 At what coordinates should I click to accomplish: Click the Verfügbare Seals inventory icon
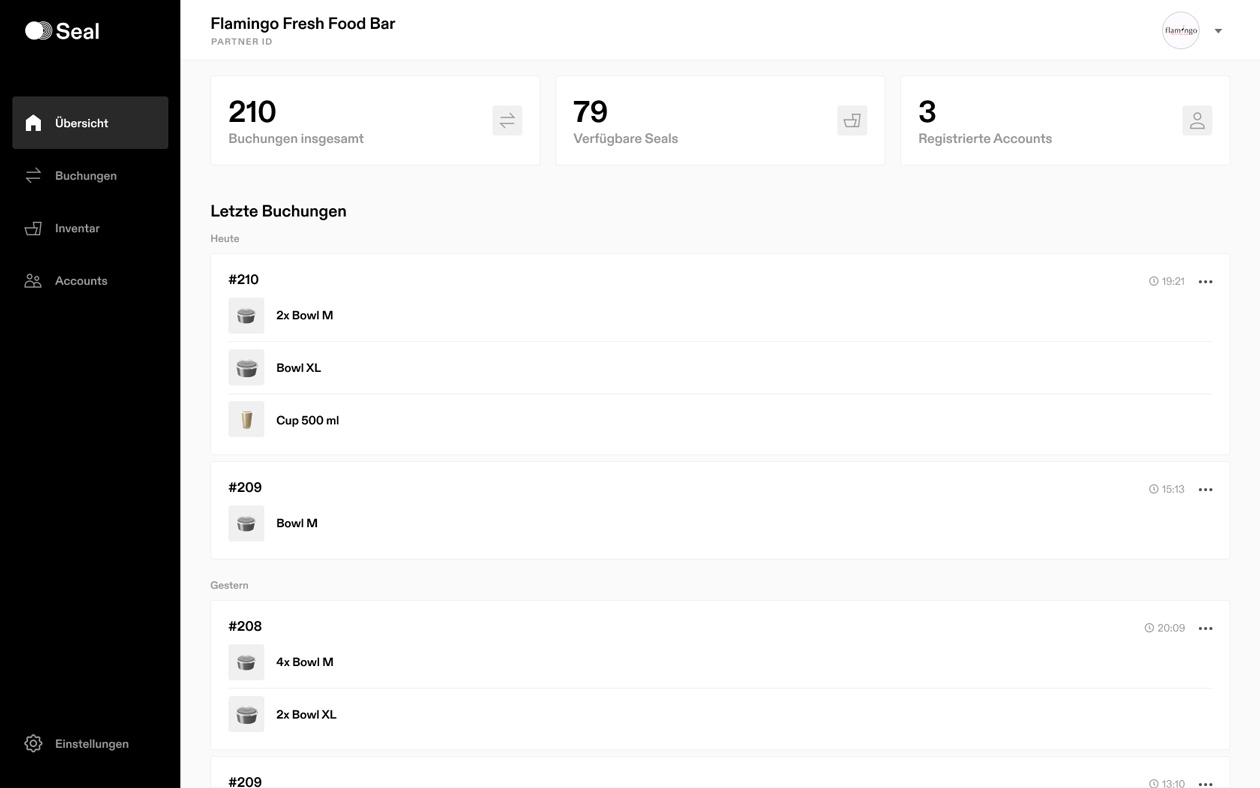coord(852,120)
